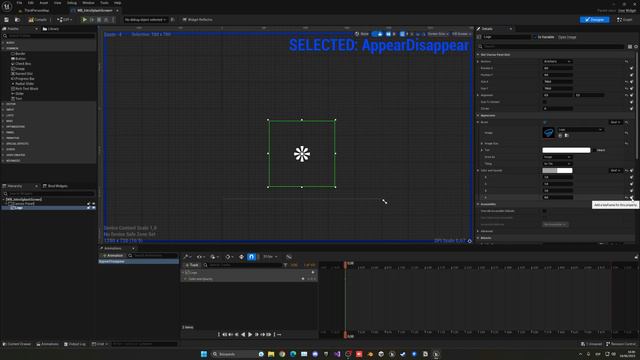Viewport: 640px width, 360px height.
Task: Open the Tools menu
Action: click(x=104, y=3)
